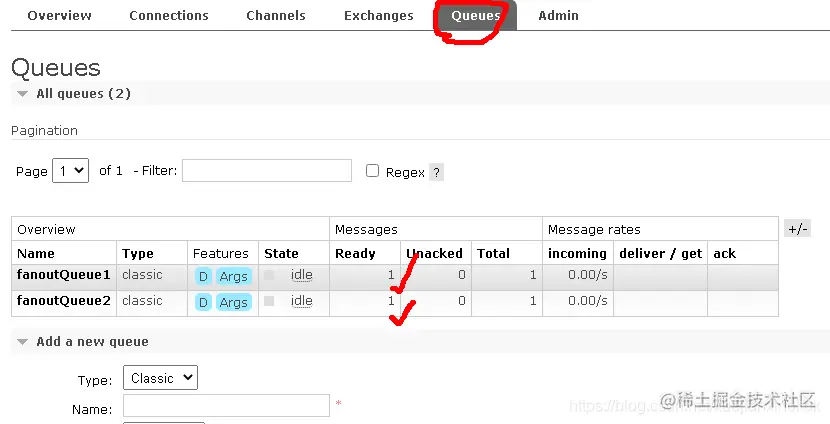Open the Overview tab
The image size is (830, 424).
(x=59, y=15)
